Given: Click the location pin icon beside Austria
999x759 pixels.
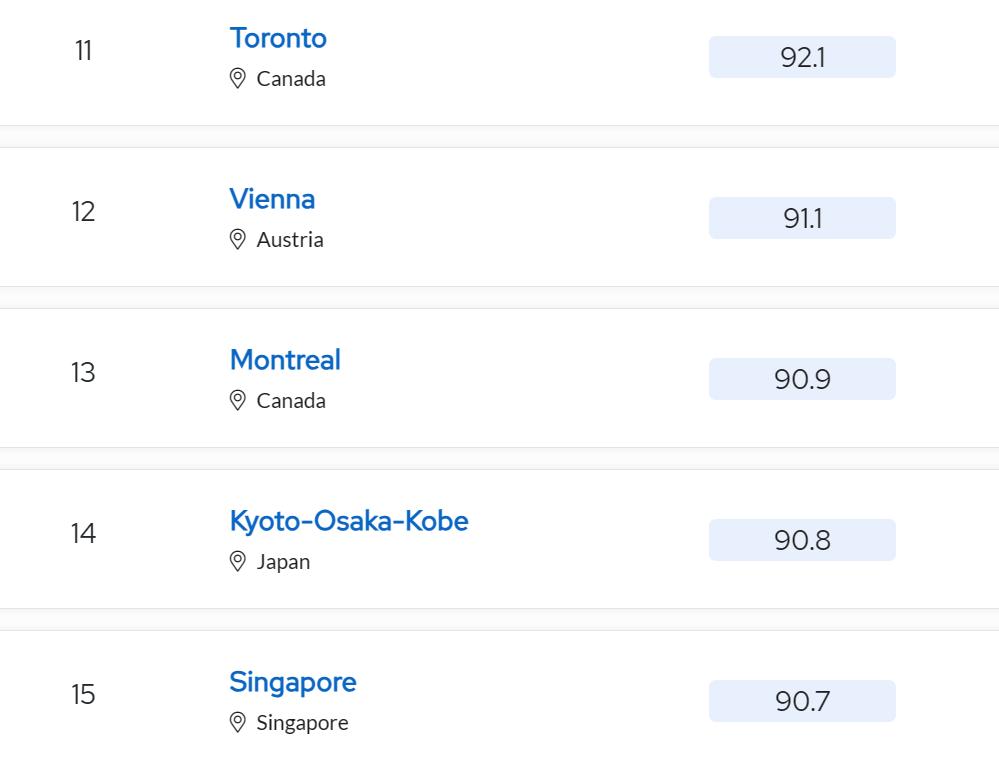Looking at the screenshot, I should 238,240.
